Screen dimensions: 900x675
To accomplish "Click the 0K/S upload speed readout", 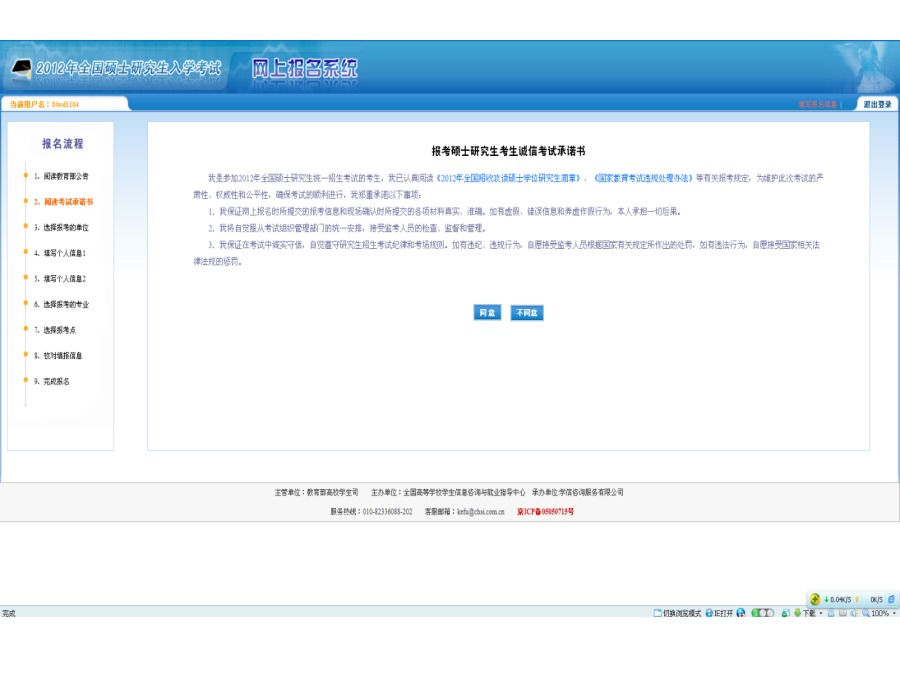I will 876,599.
